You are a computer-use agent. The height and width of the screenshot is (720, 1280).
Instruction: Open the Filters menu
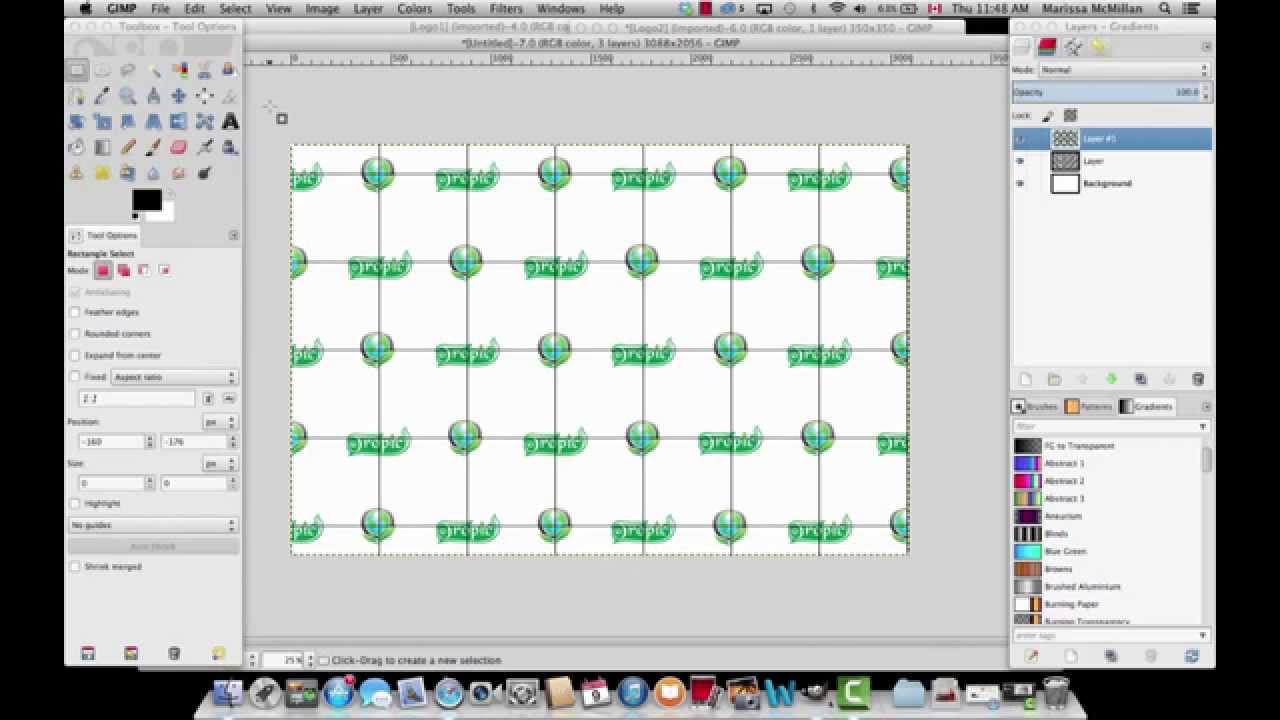pos(506,9)
